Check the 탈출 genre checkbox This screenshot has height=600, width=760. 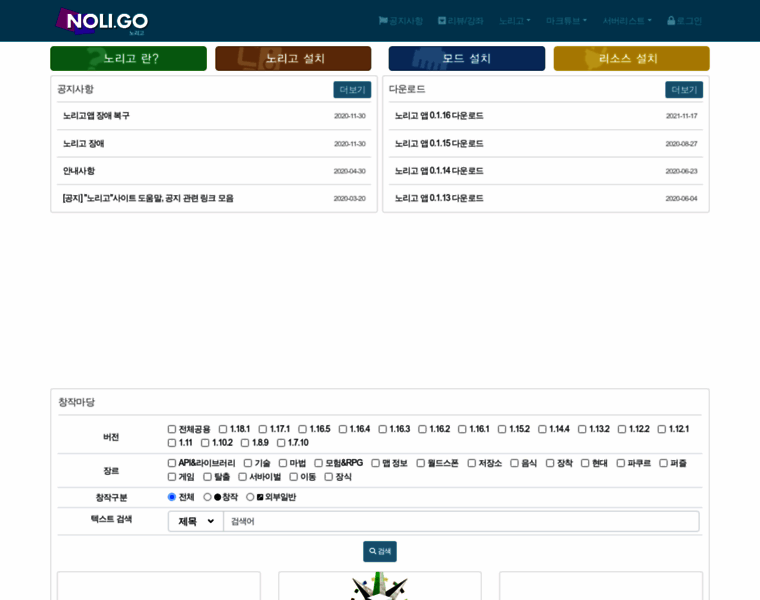pyautogui.click(x=207, y=477)
